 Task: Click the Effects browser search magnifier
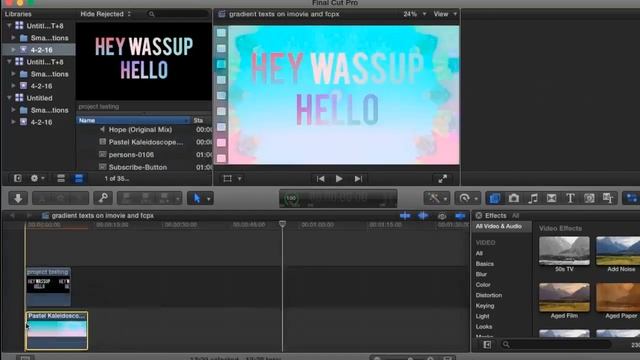pos(506,344)
